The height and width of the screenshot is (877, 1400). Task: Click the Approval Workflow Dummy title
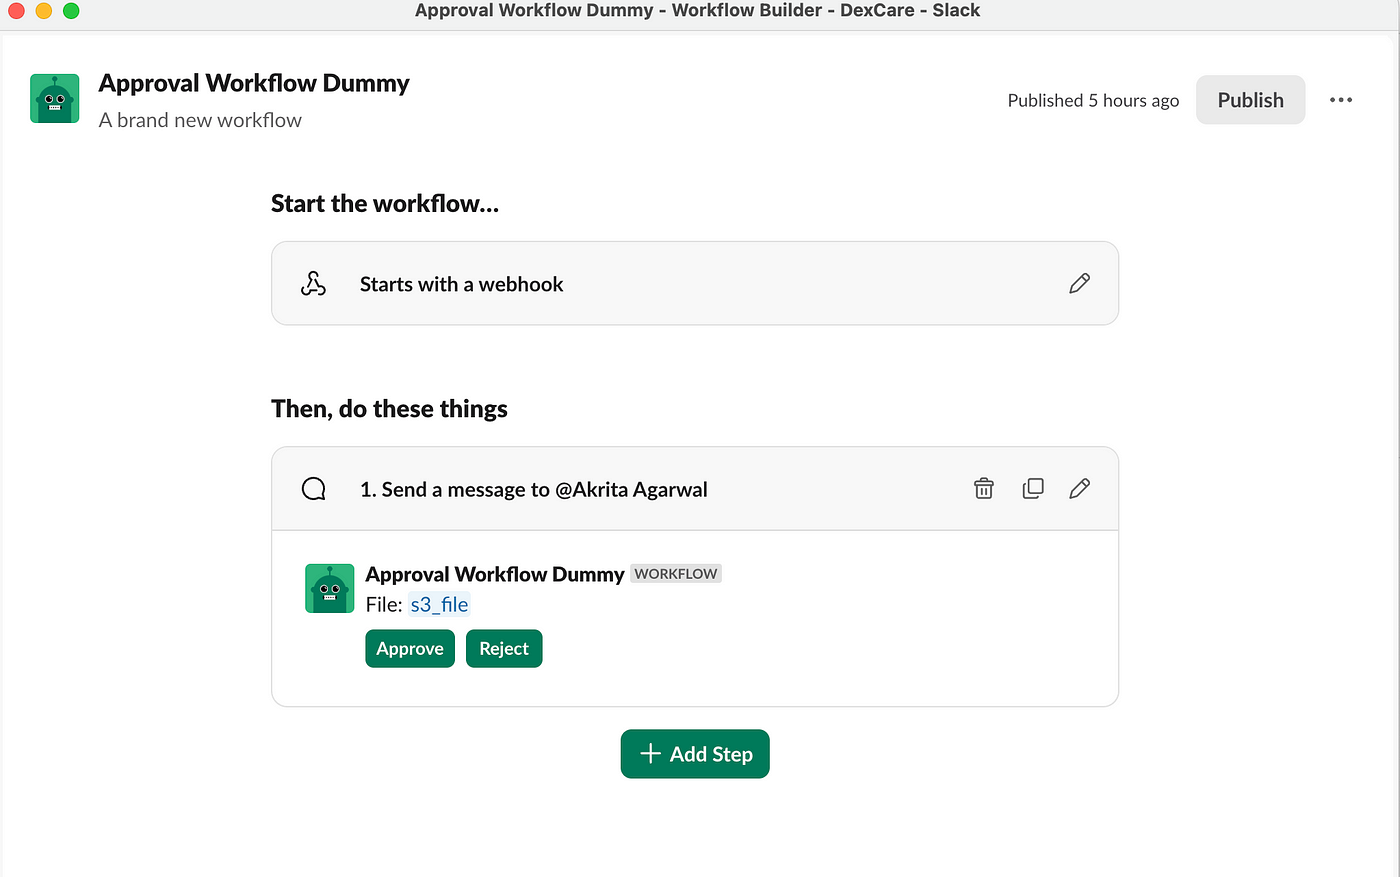pyautogui.click(x=254, y=83)
